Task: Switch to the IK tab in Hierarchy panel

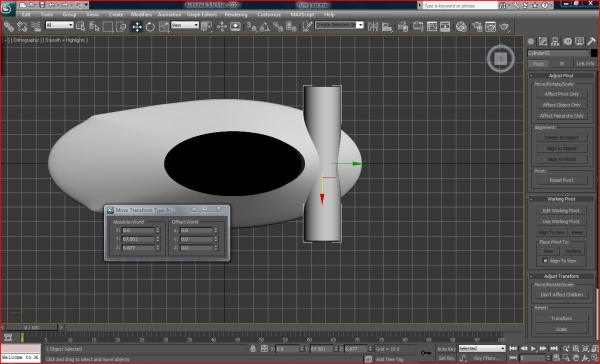Action: (562, 64)
